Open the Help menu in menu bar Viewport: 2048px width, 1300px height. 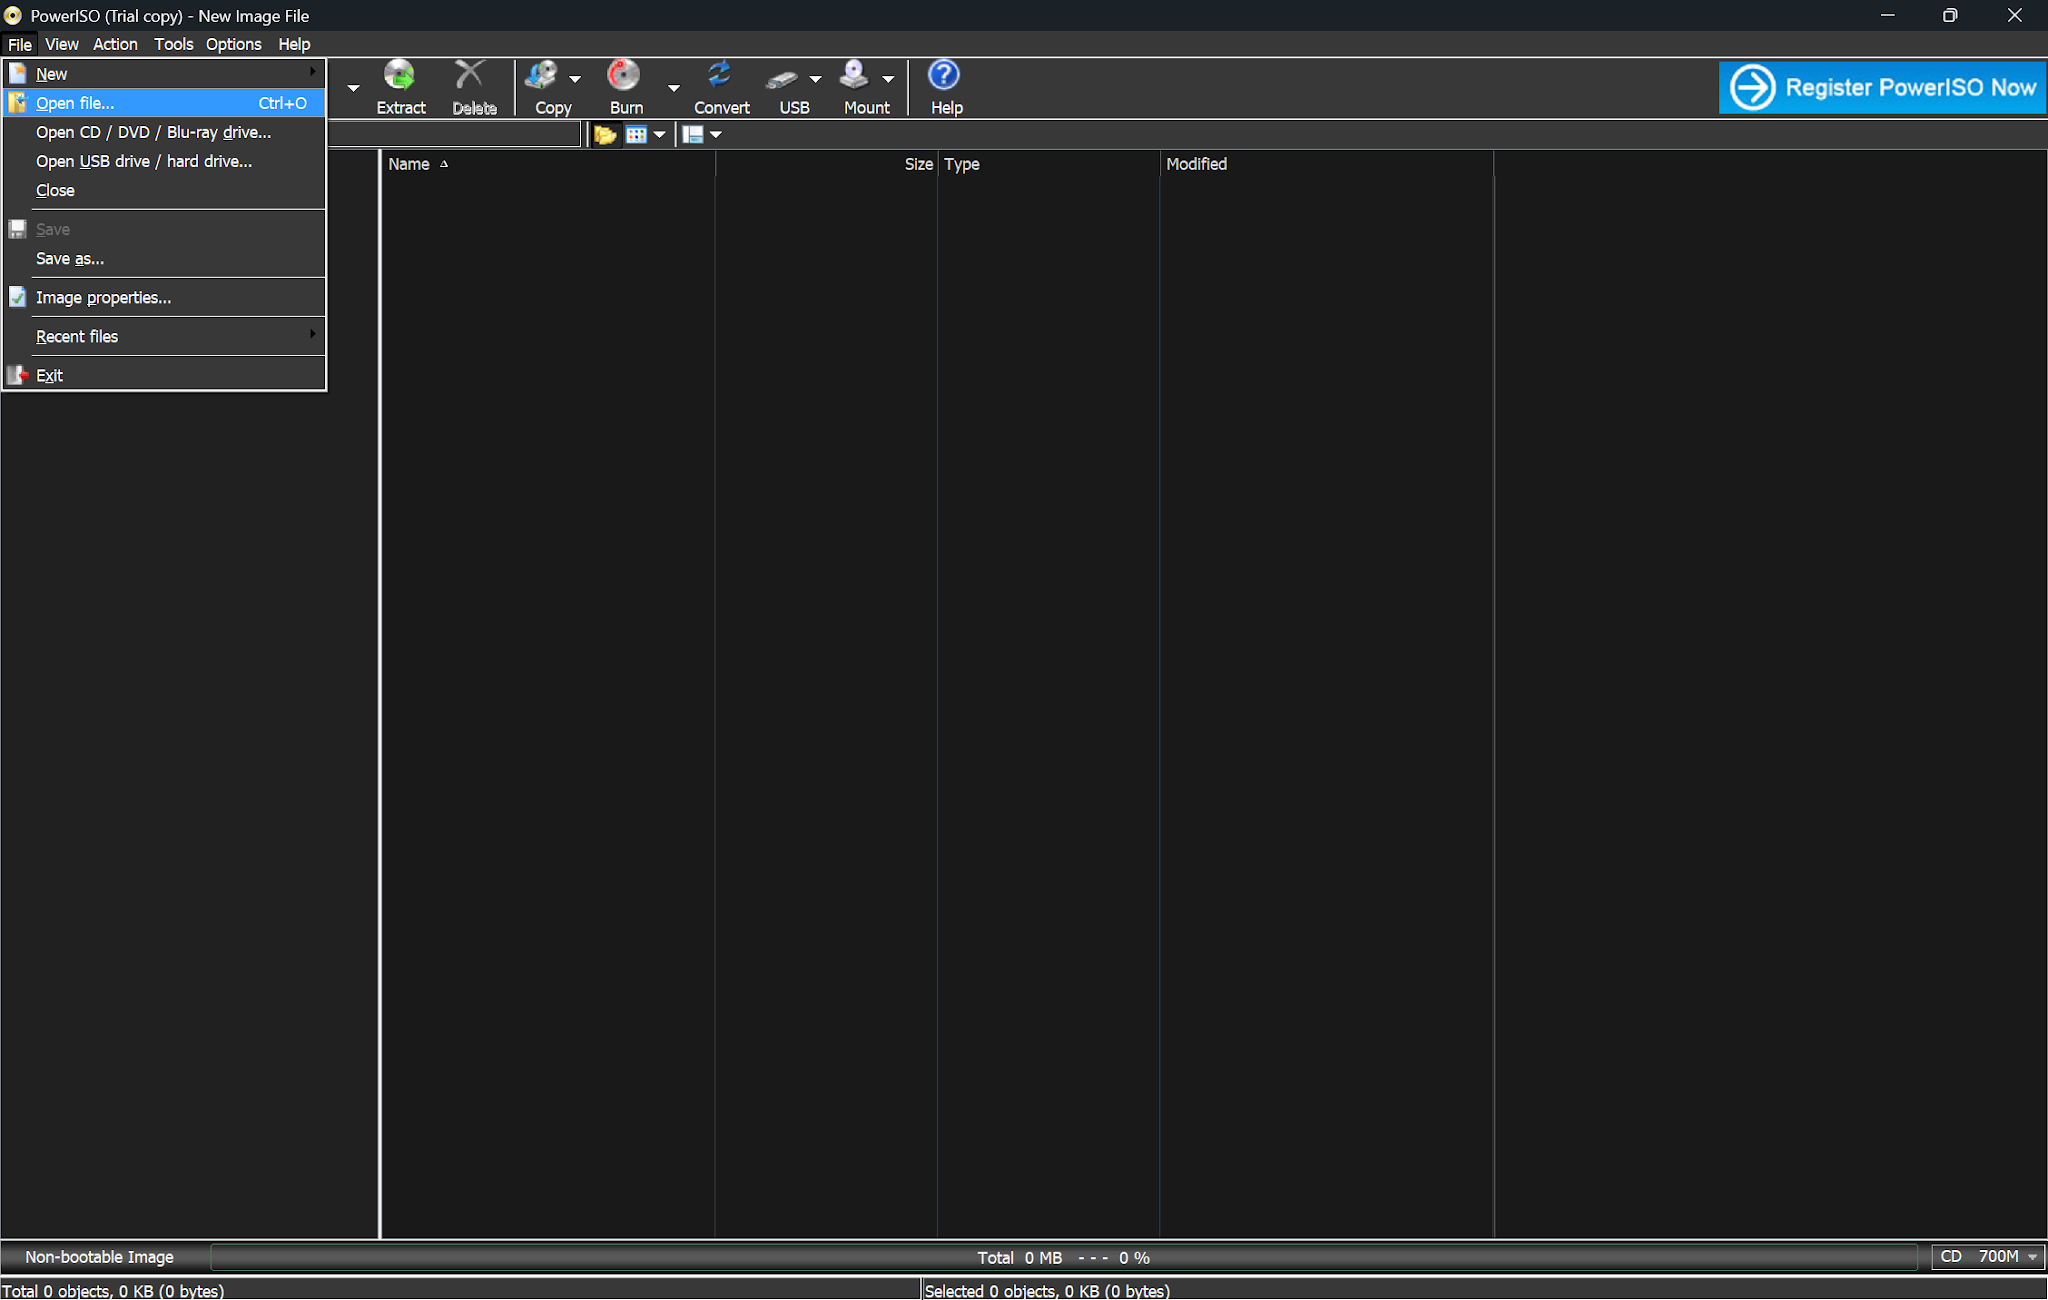(x=295, y=44)
